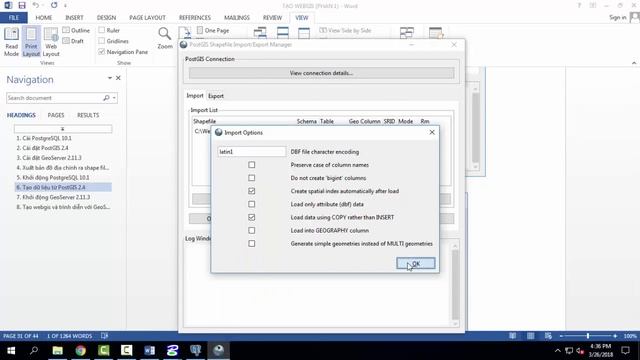640x360 pixels.
Task: Uncheck Load data using COPY rather than INSERT
Action: [x=251, y=217]
